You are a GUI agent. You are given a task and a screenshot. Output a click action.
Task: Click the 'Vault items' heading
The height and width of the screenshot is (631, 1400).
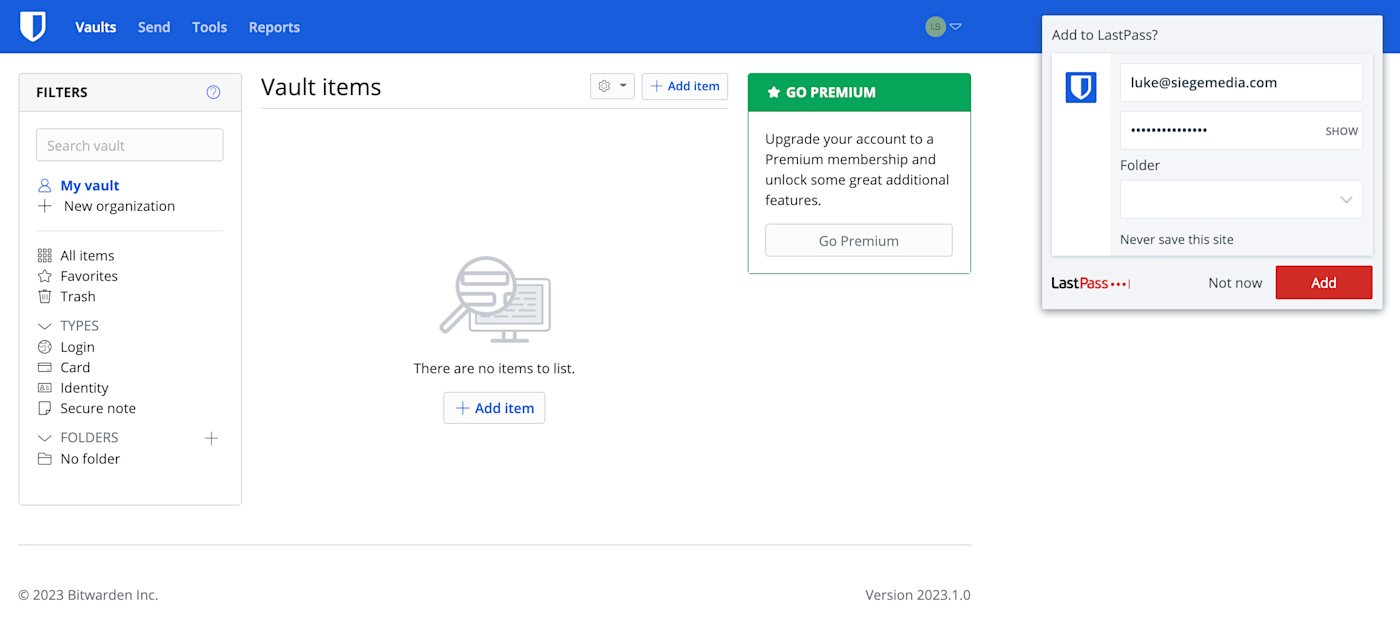[321, 87]
